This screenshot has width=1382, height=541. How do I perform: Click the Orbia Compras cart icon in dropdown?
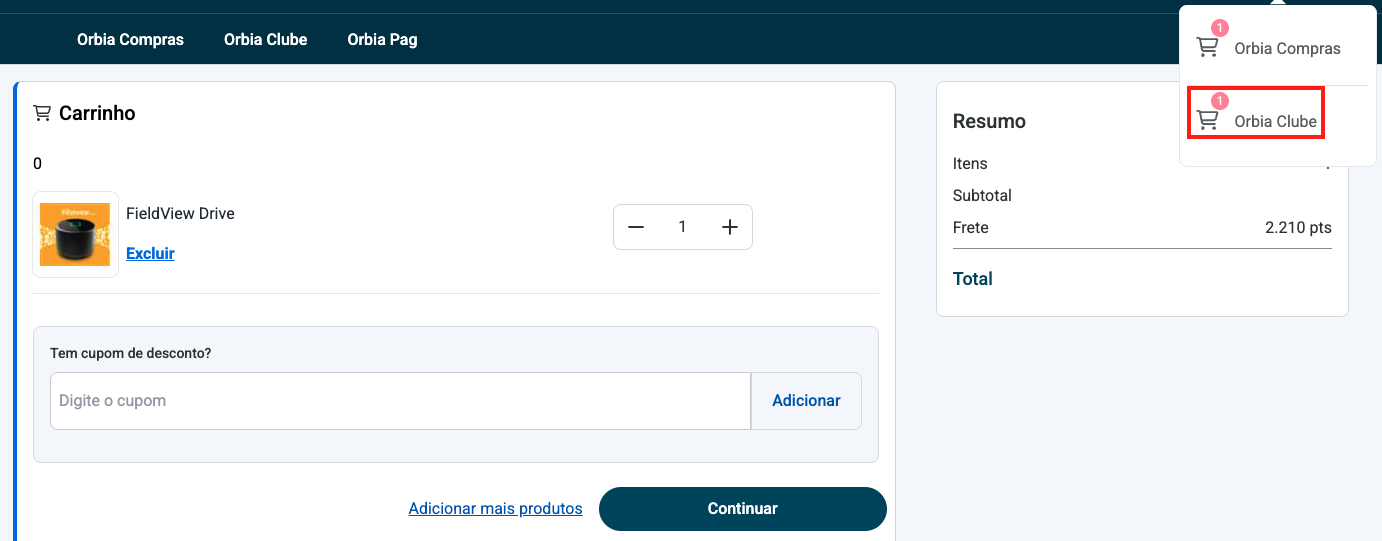point(1208,48)
